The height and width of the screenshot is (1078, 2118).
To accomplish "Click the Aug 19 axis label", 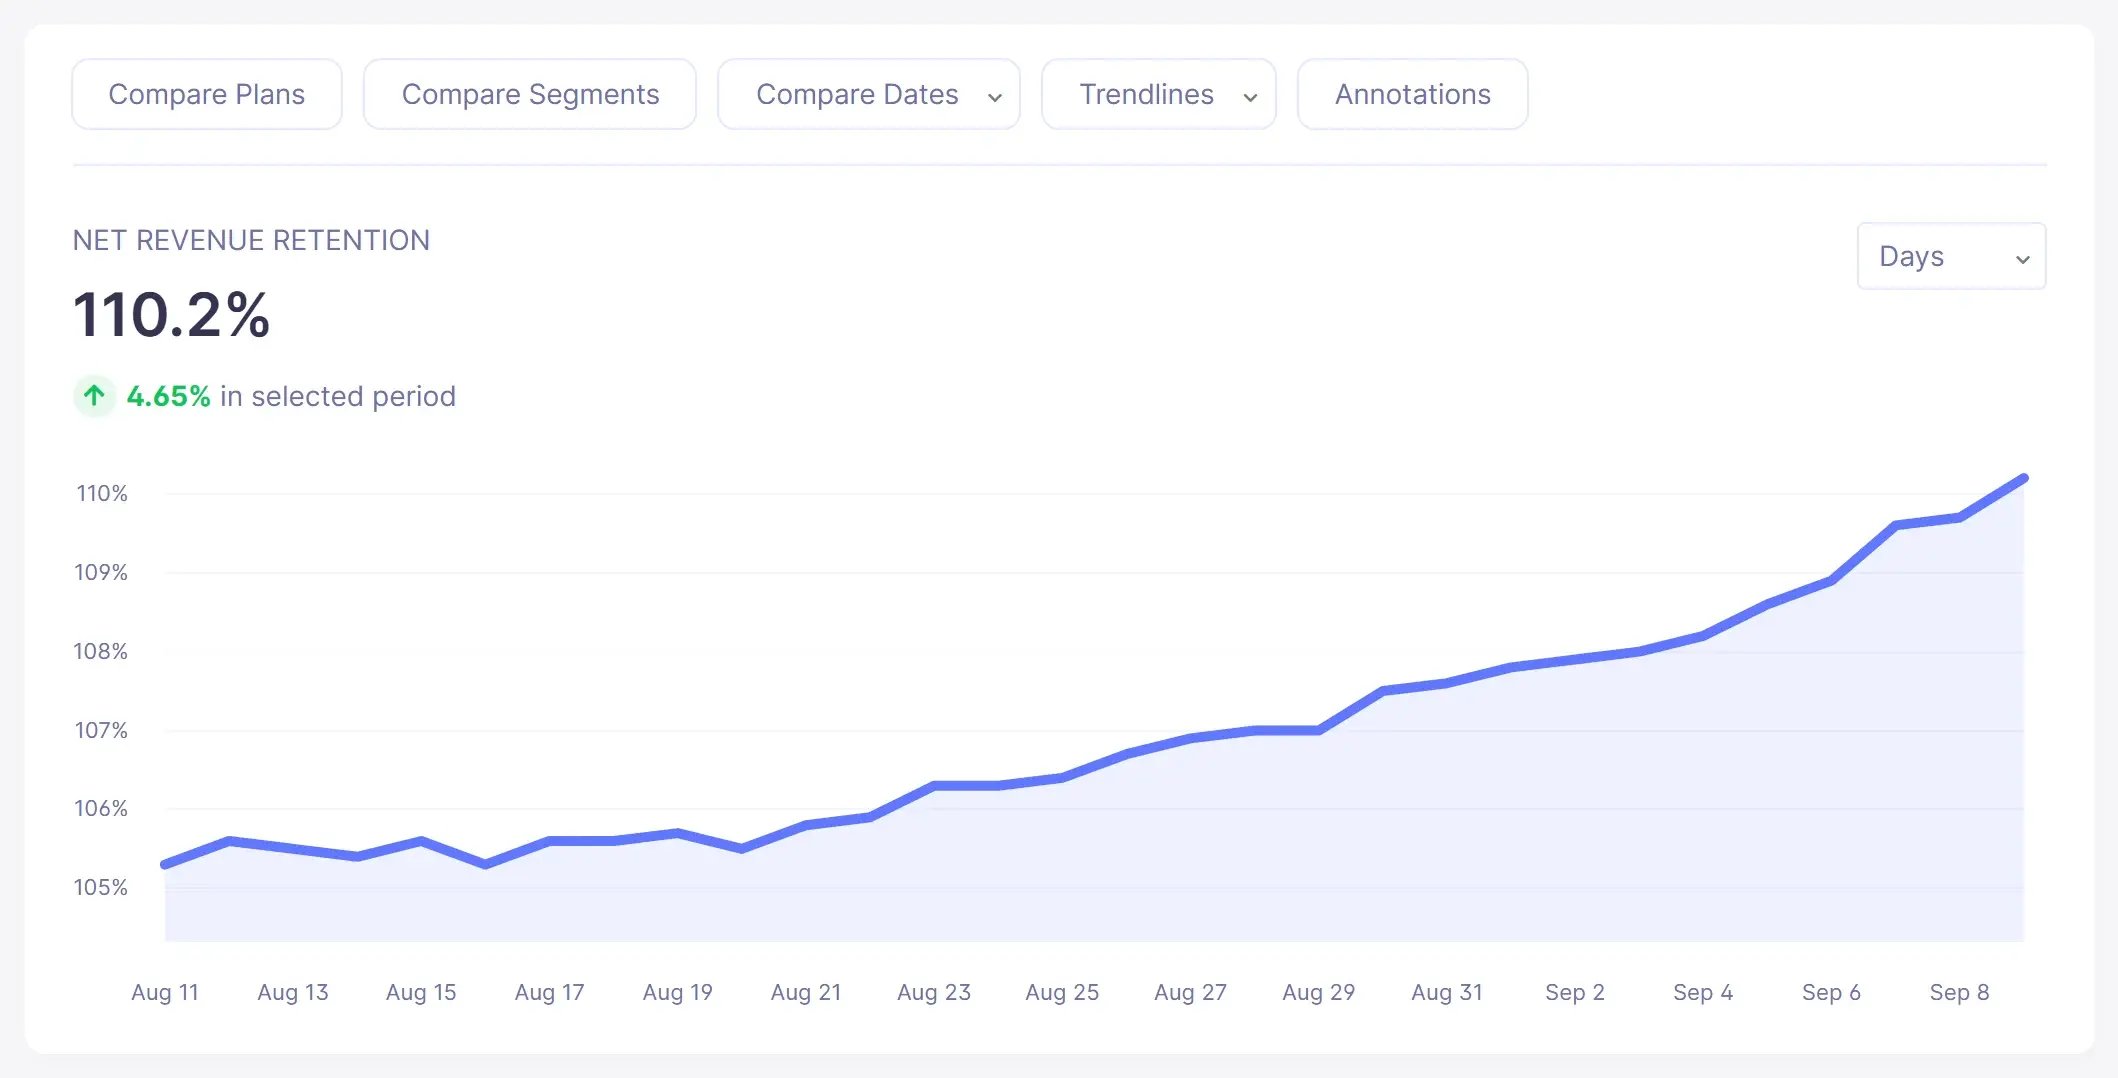I will click(x=677, y=992).
